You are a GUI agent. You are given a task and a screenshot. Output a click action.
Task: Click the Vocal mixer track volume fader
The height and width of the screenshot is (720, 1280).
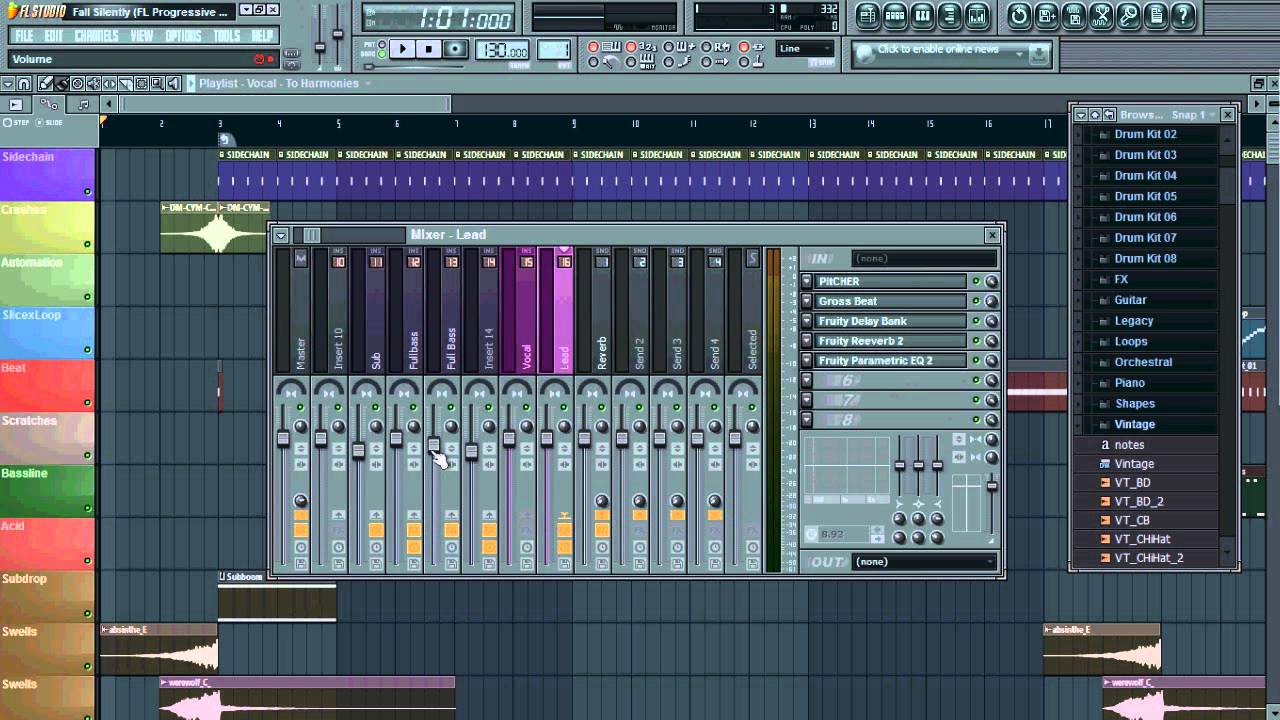point(509,439)
